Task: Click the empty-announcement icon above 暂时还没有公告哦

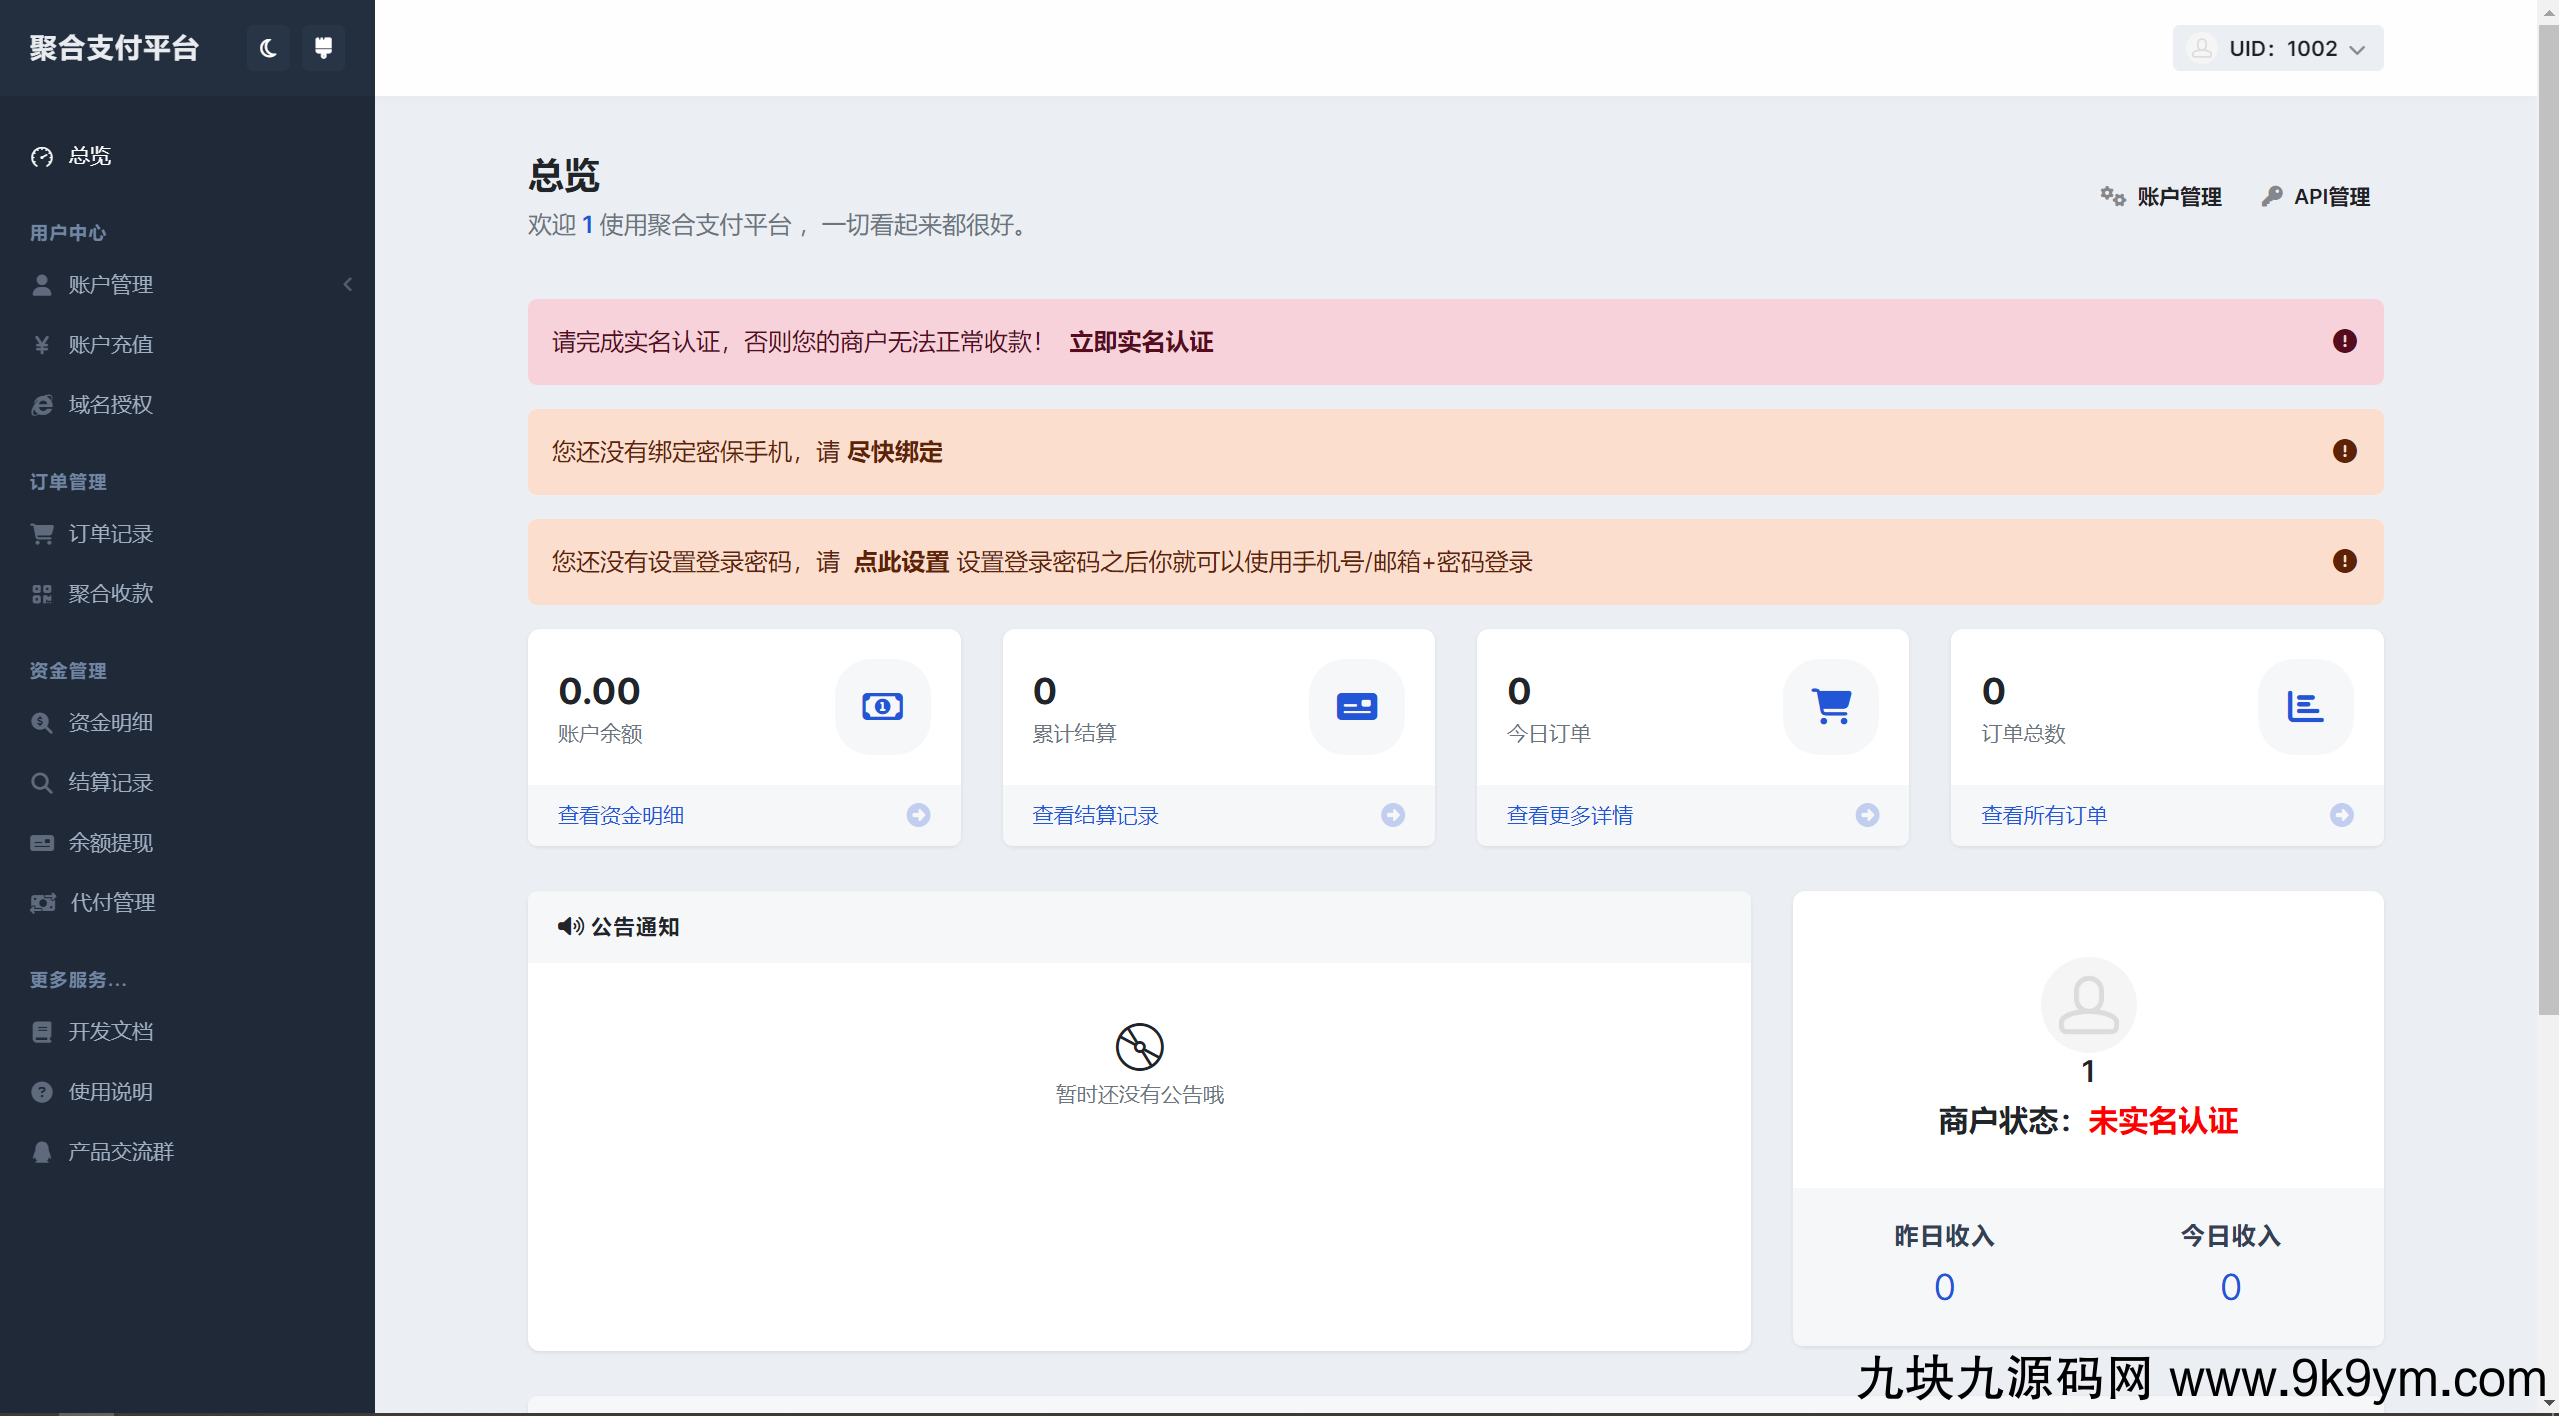Action: 1139,1047
